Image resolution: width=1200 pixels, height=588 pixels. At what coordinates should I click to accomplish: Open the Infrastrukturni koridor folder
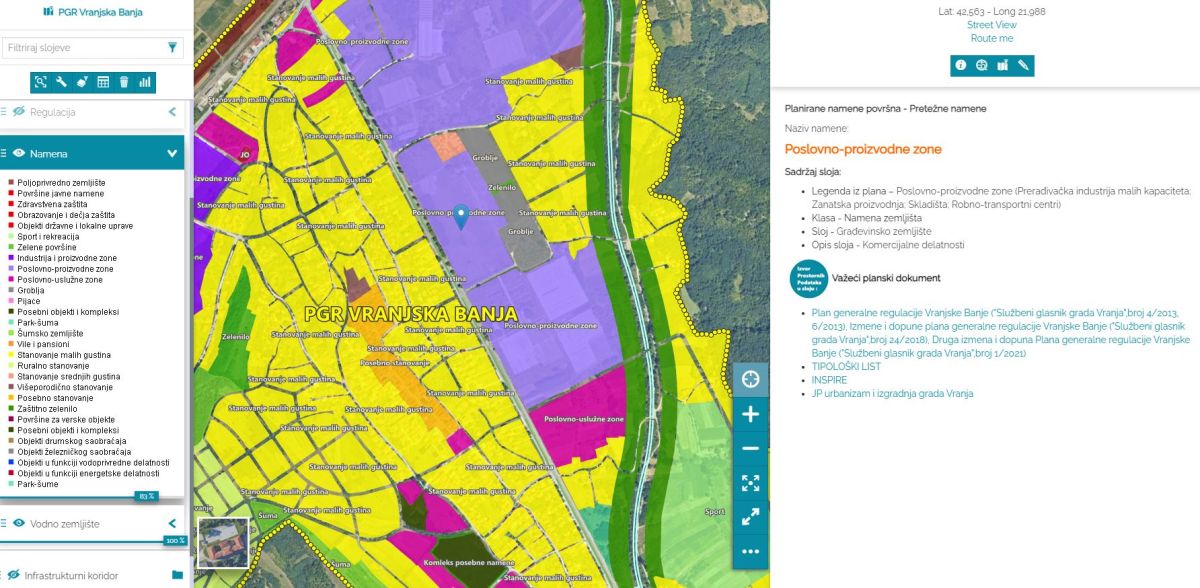coord(177,575)
